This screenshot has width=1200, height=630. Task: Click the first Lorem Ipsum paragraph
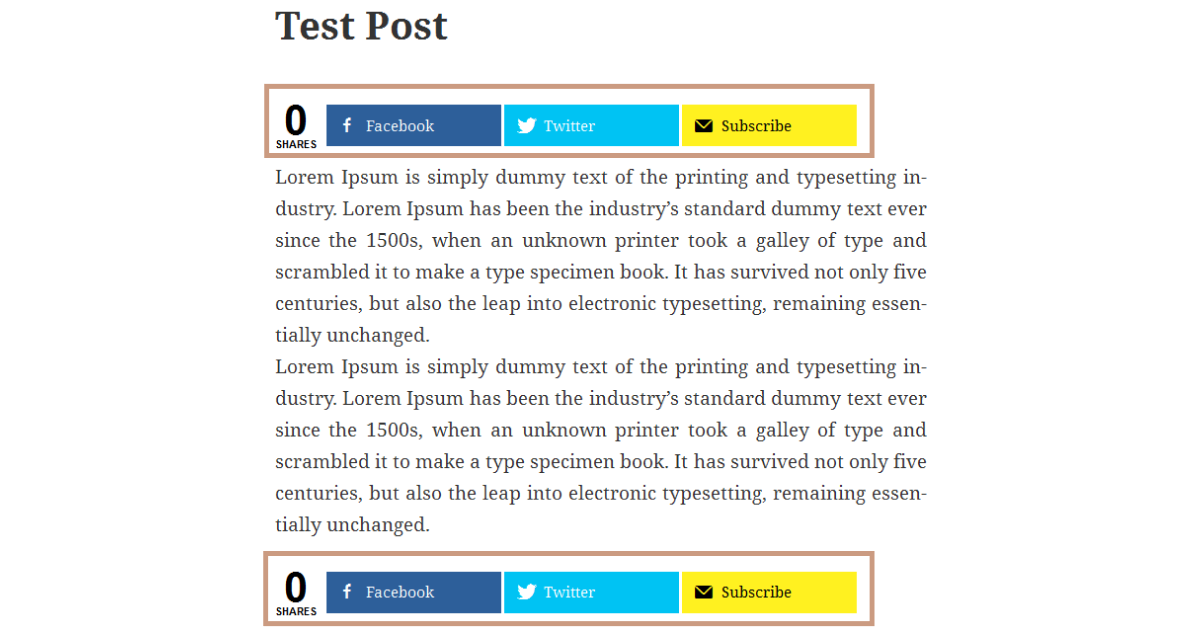(x=600, y=256)
